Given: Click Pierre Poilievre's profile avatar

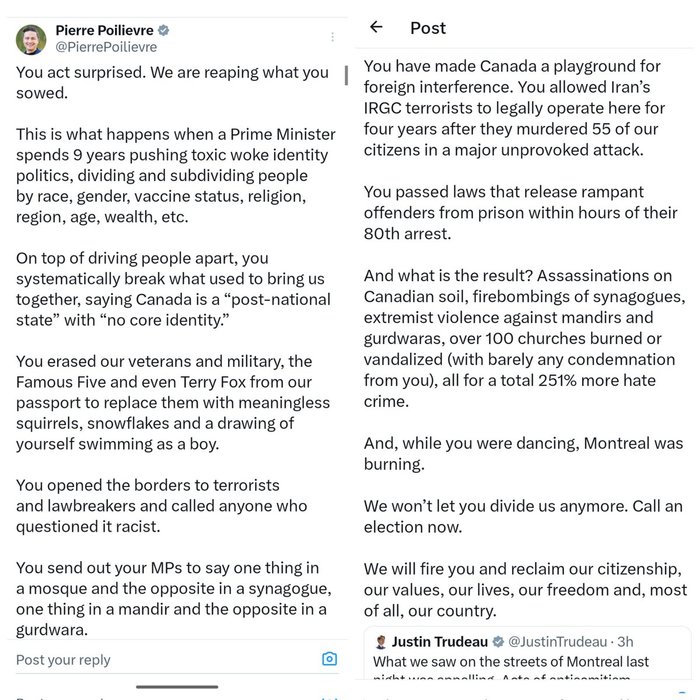Looking at the screenshot, I should tap(31, 40).
